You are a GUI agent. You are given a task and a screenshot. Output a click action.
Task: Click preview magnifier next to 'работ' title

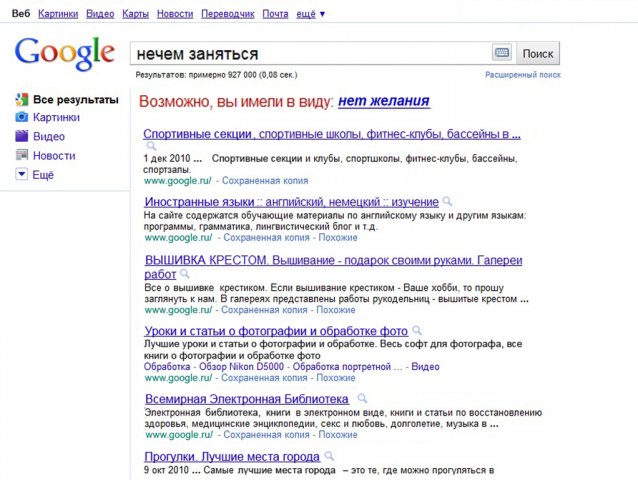tap(184, 274)
